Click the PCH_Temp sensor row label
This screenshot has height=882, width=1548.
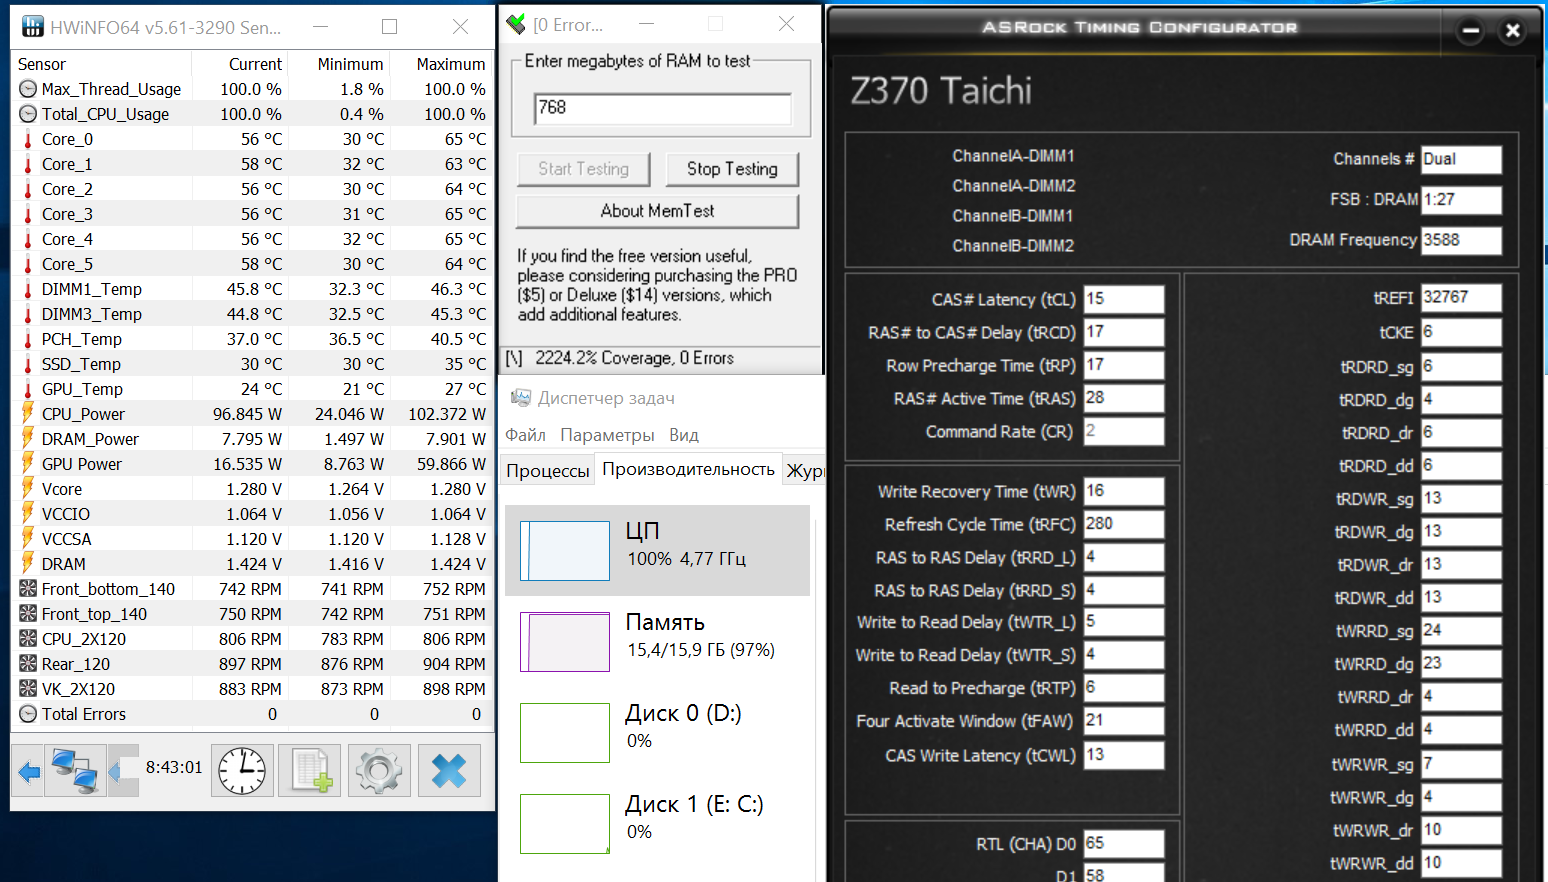click(82, 339)
